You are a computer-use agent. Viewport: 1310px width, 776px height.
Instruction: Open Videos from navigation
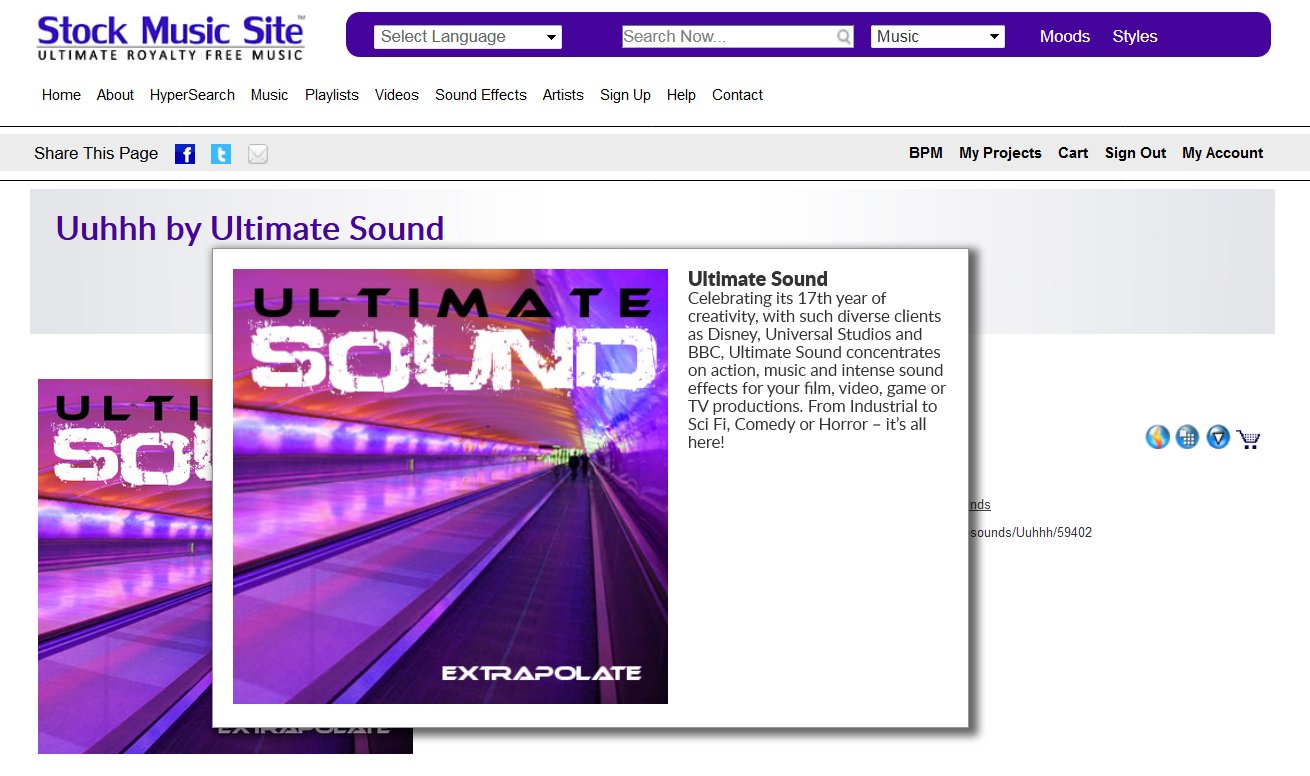[397, 95]
